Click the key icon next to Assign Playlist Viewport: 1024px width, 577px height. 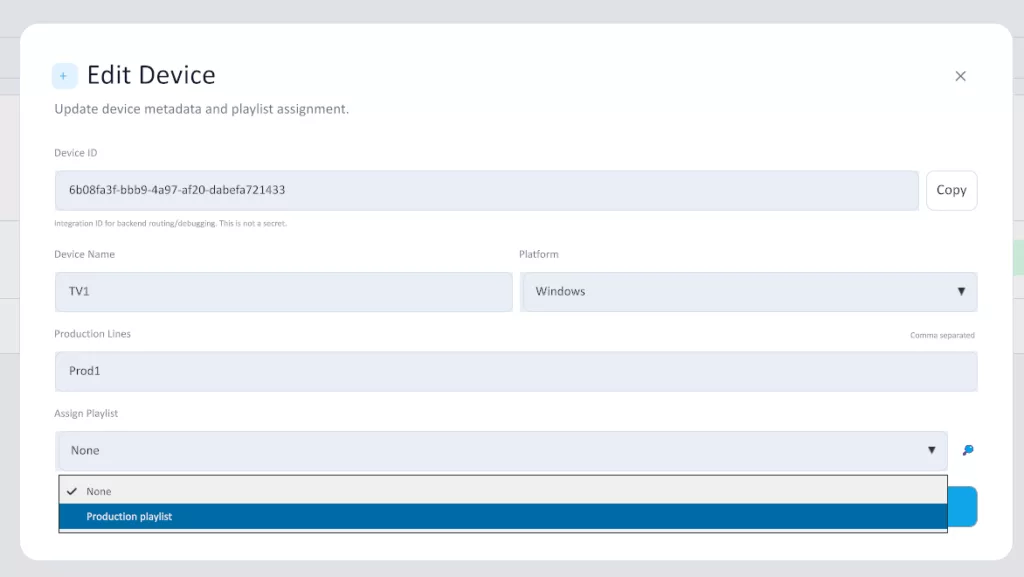968,450
